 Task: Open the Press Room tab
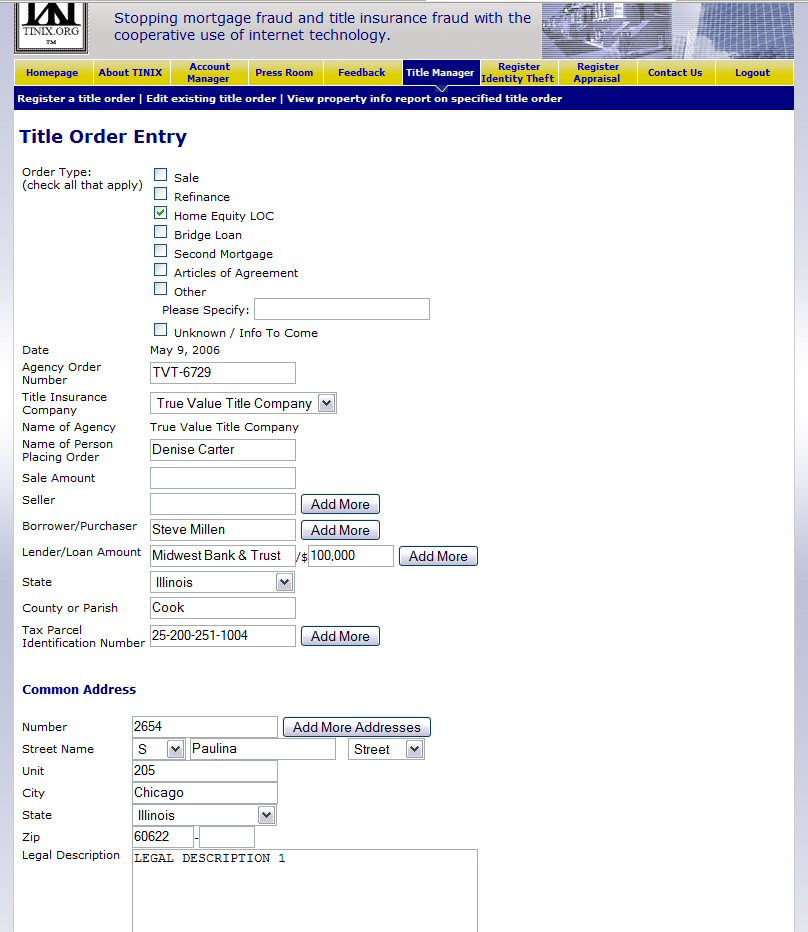tap(284, 73)
